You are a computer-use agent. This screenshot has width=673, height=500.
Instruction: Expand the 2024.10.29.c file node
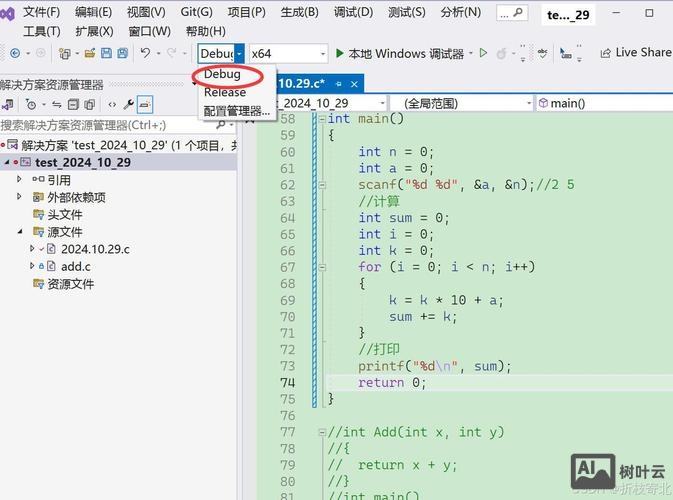pyautogui.click(x=32, y=248)
